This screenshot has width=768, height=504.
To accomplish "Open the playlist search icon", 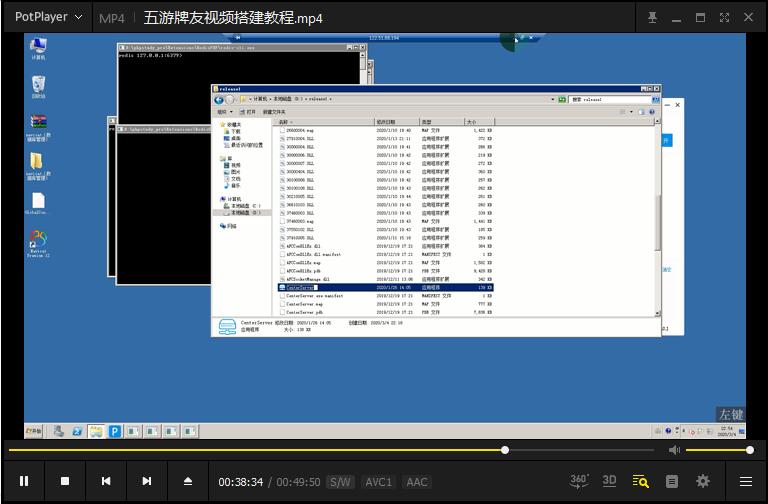I will 641,481.
